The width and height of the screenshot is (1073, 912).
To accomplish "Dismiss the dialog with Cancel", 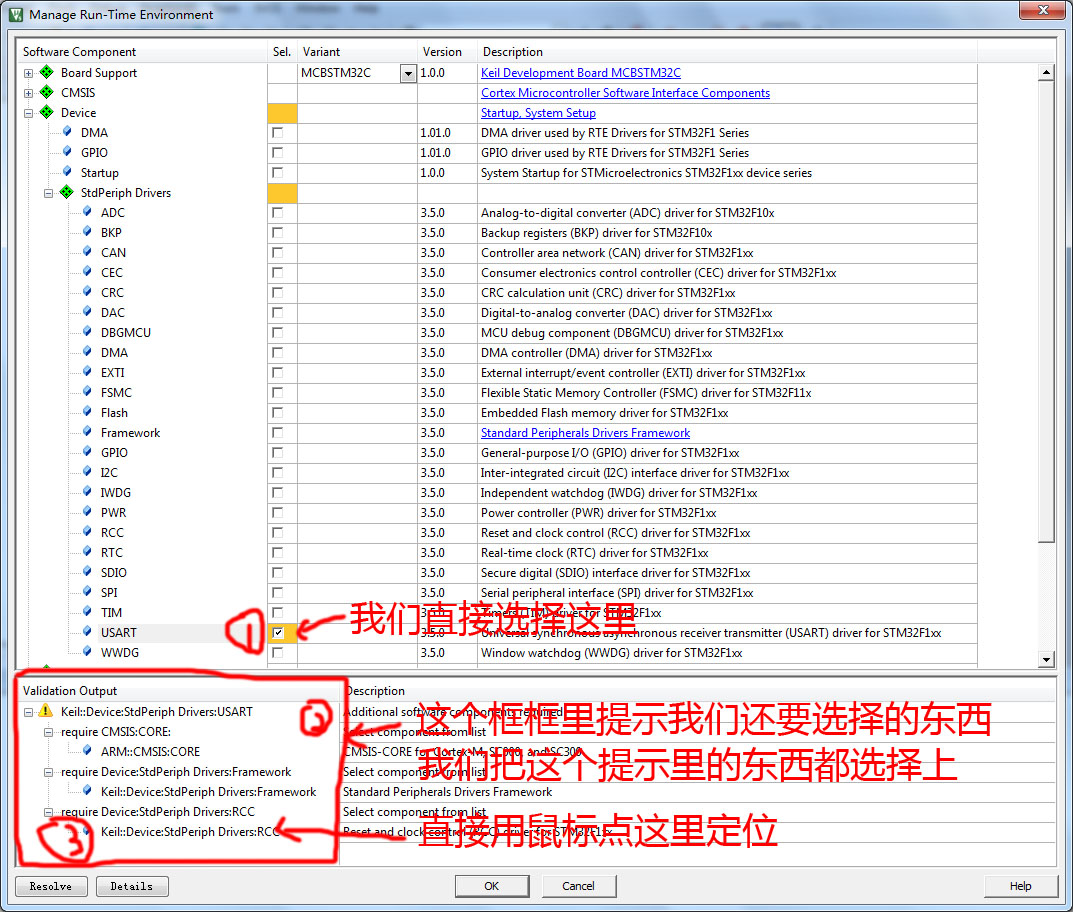I will [x=579, y=886].
